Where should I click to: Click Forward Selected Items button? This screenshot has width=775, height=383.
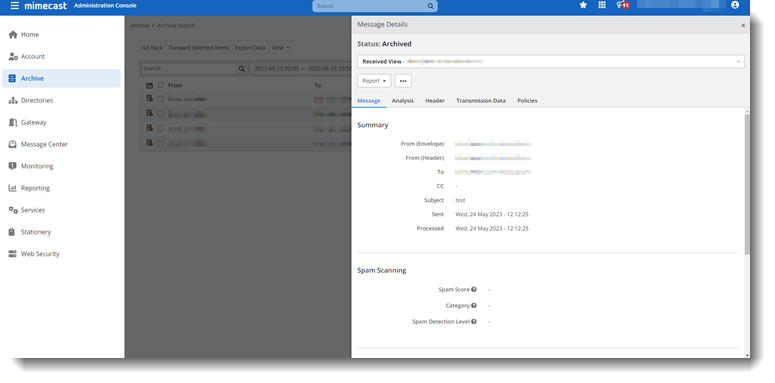click(x=199, y=48)
